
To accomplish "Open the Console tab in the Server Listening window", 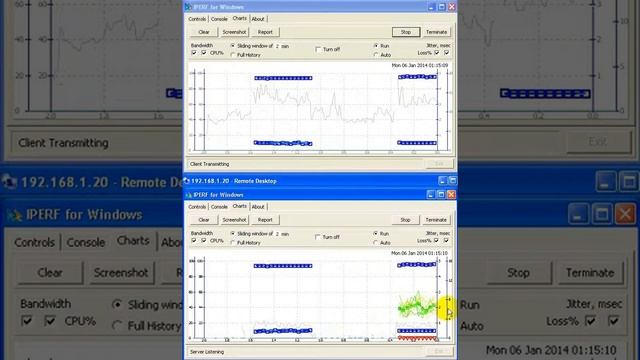I will point(219,207).
